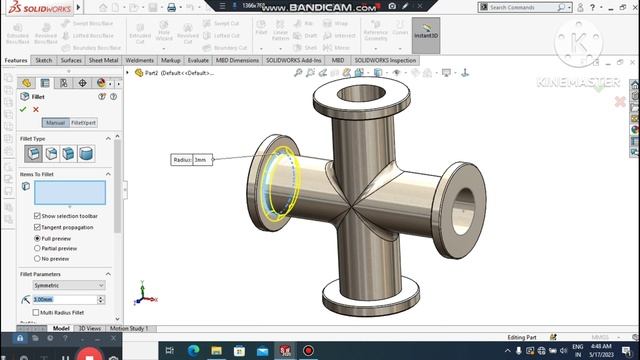Image resolution: width=640 pixels, height=360 pixels.
Task: Toggle Tangent propagation checkbox
Action: pos(37,227)
